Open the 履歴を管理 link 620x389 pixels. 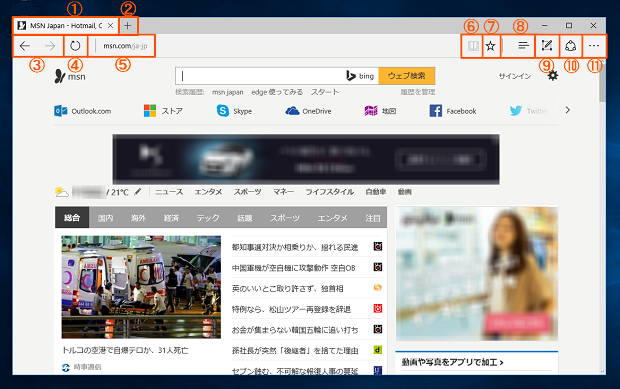tap(418, 92)
